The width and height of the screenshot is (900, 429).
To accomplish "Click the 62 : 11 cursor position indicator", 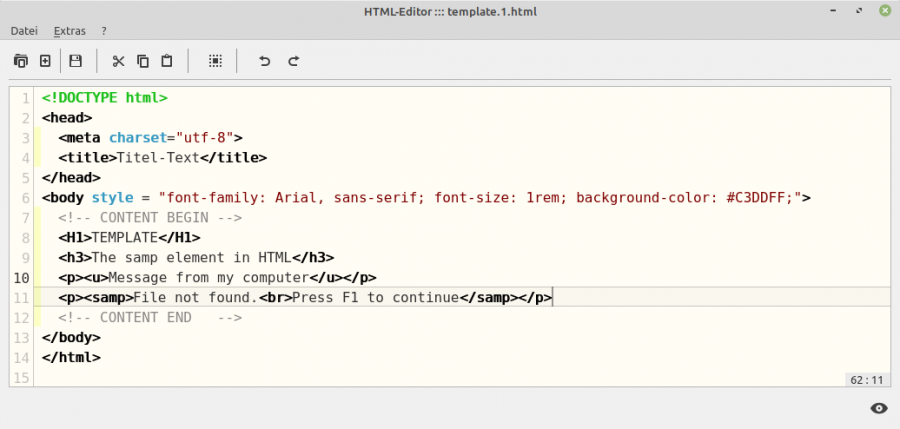I will 866,380.
